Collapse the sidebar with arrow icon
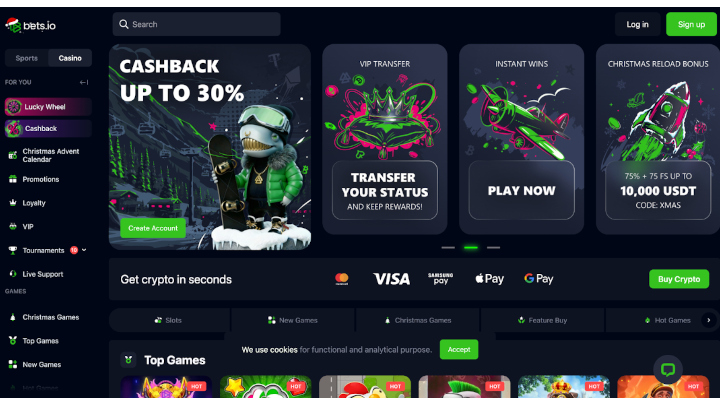 pos(84,83)
